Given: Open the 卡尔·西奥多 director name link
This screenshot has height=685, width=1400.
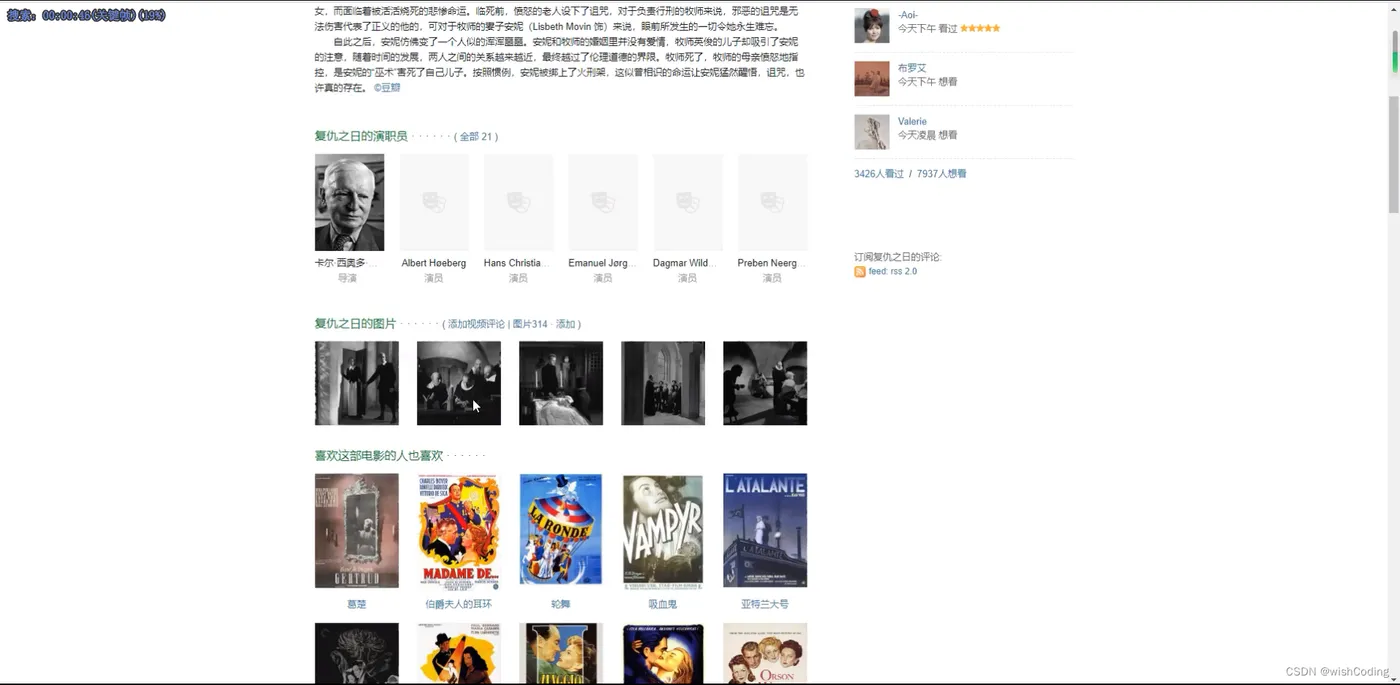Looking at the screenshot, I should 346,263.
